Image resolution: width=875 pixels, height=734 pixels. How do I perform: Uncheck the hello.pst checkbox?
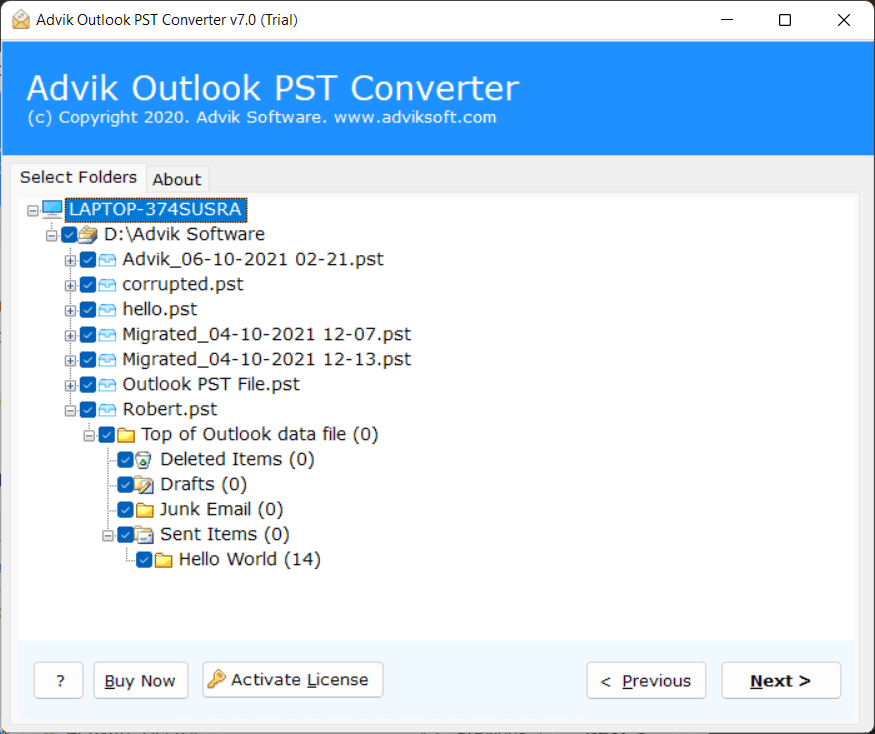coord(88,310)
